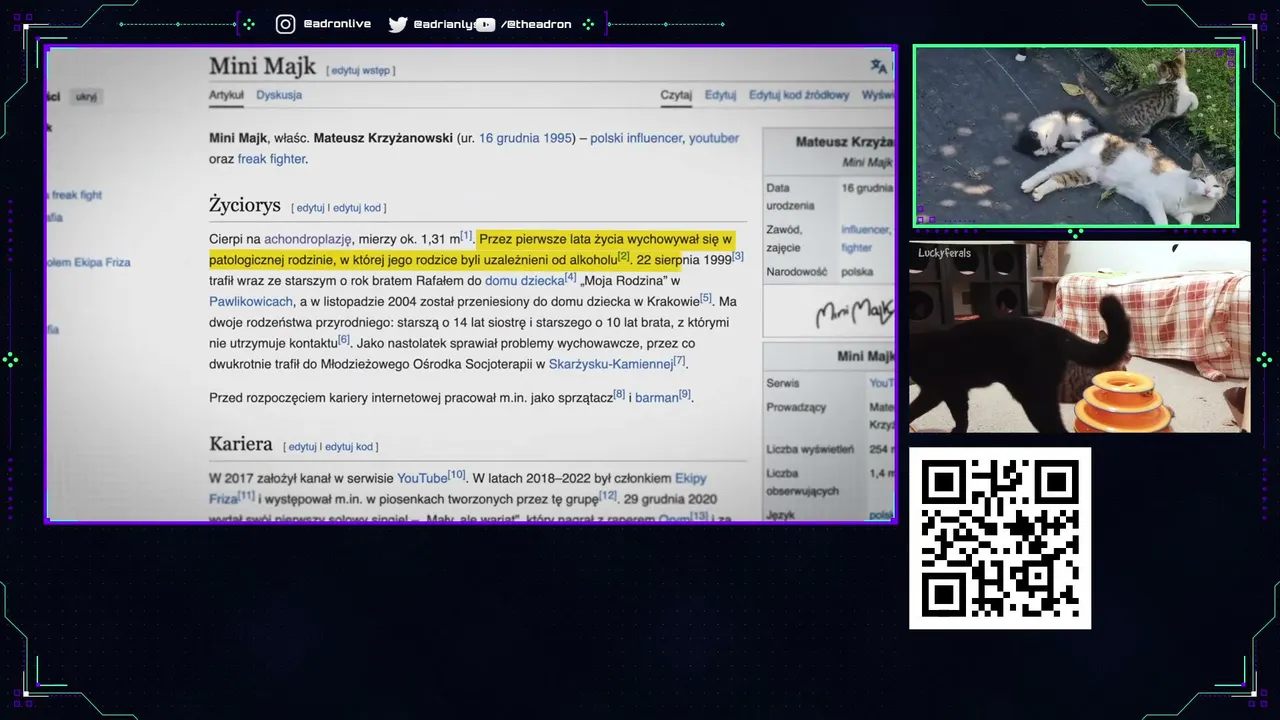Follow the 'Skarżysku-Kamiennej' link
1280x720 pixels.
coord(611,364)
